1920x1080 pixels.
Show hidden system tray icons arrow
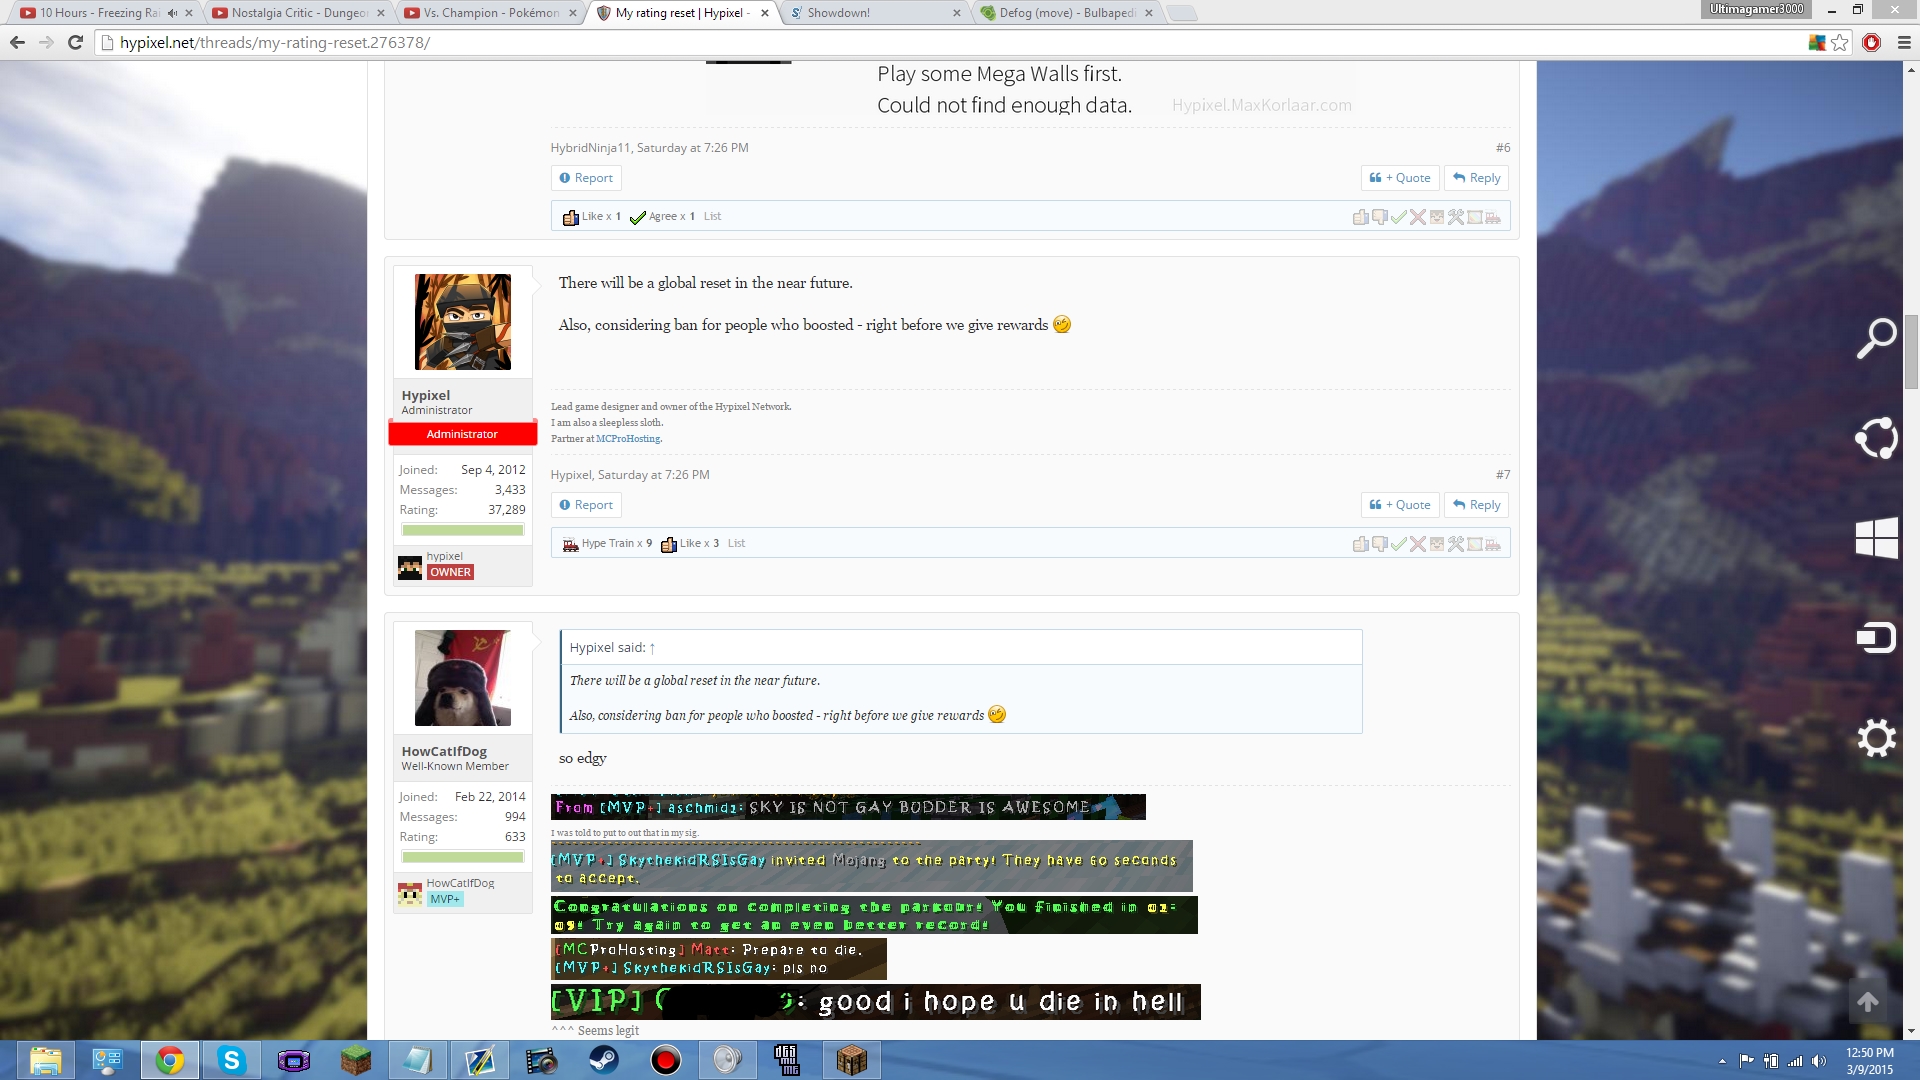pos(1722,1061)
